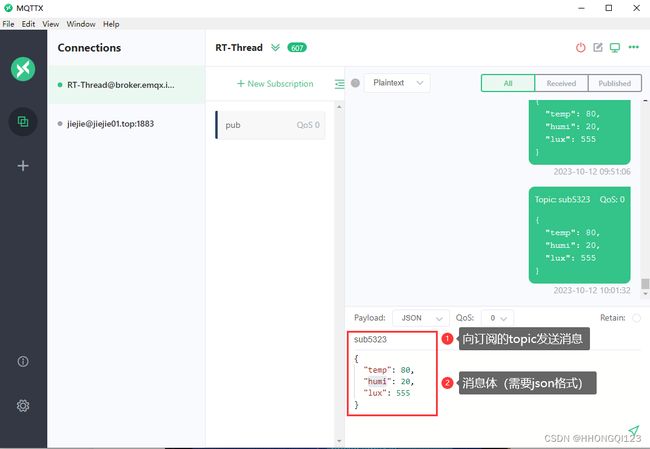
Task: Open the File menu
Action: (8, 24)
